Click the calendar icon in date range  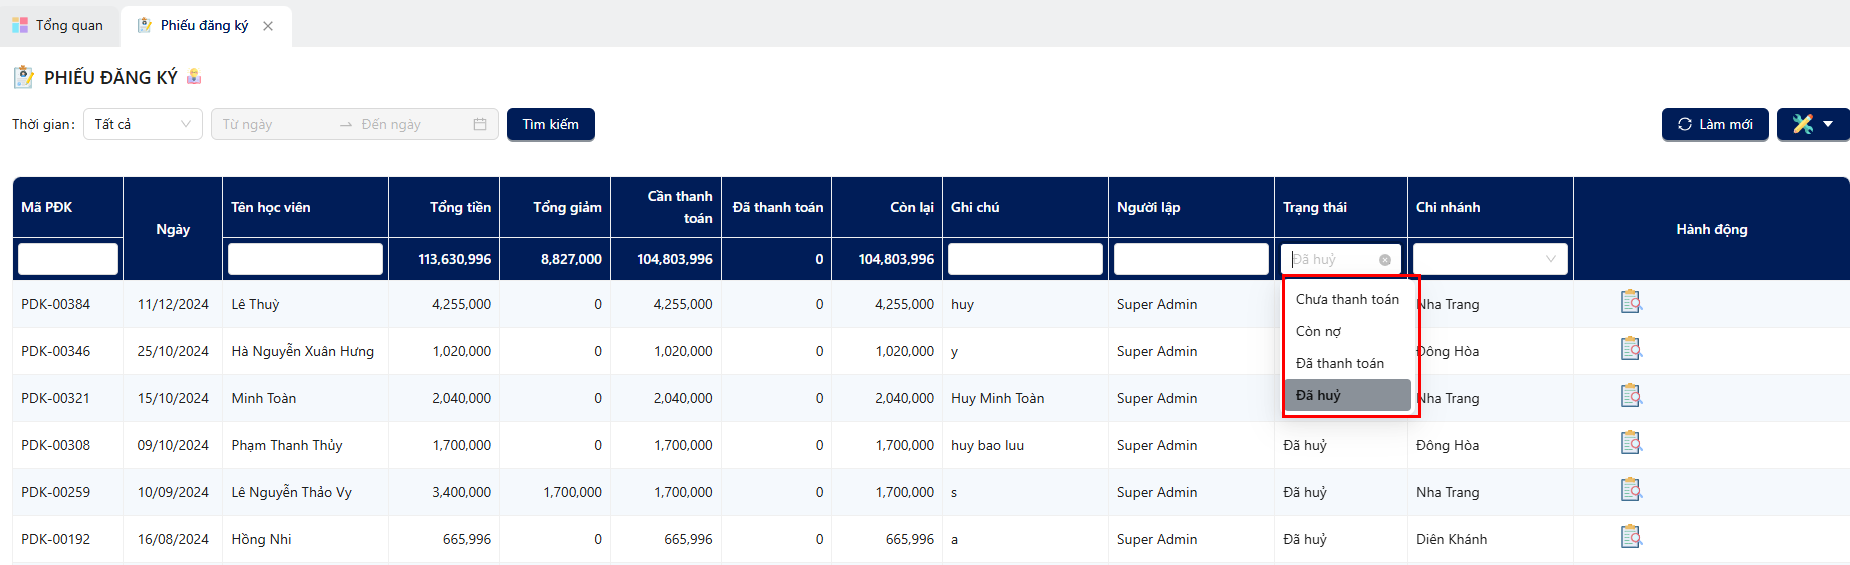(480, 124)
